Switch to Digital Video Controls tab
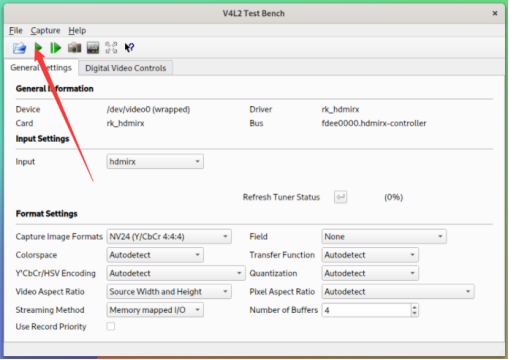The height and width of the screenshot is (360, 509). [126, 68]
